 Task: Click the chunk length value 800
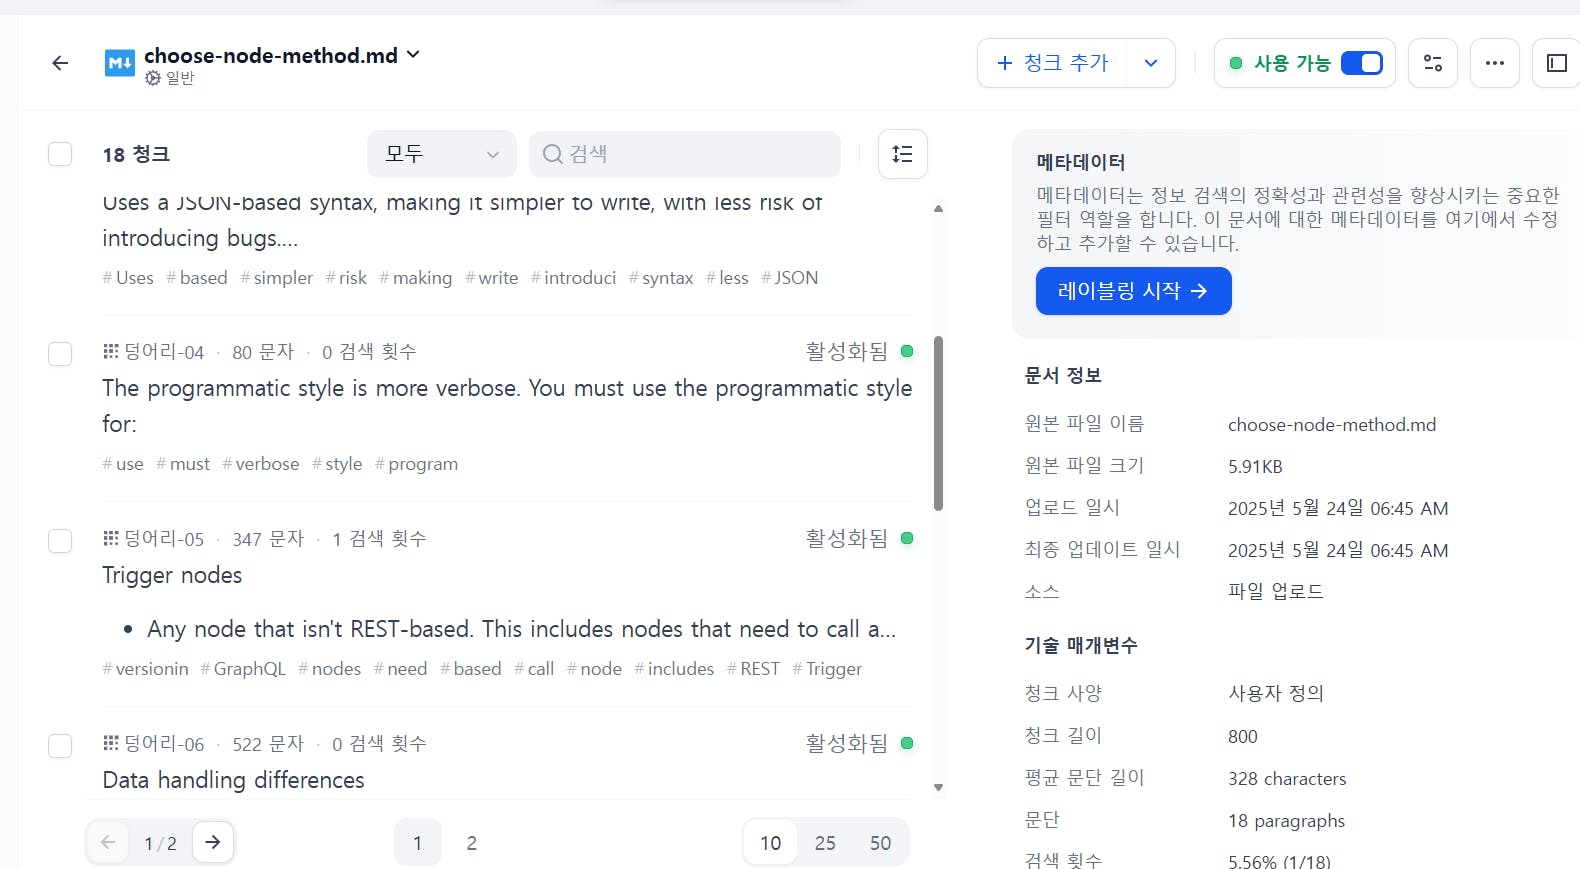click(x=1243, y=737)
